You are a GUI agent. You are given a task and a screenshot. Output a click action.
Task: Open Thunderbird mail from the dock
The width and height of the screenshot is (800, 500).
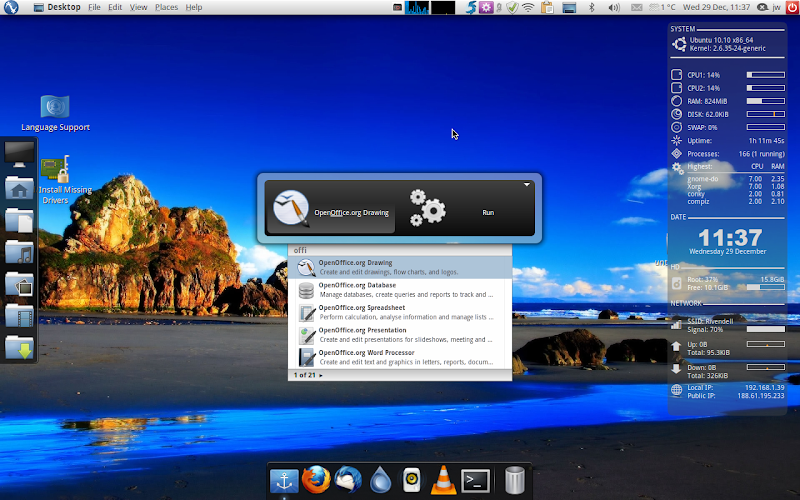[348, 481]
